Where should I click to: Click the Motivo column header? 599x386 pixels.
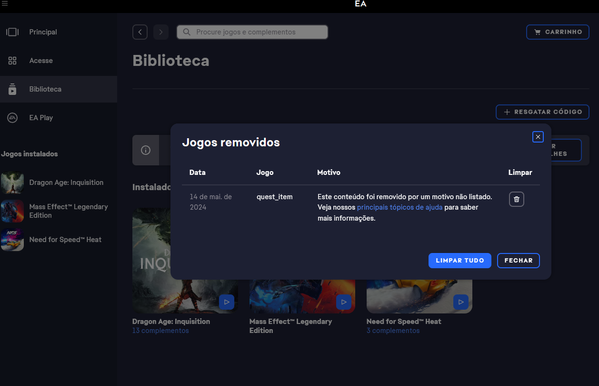(329, 172)
